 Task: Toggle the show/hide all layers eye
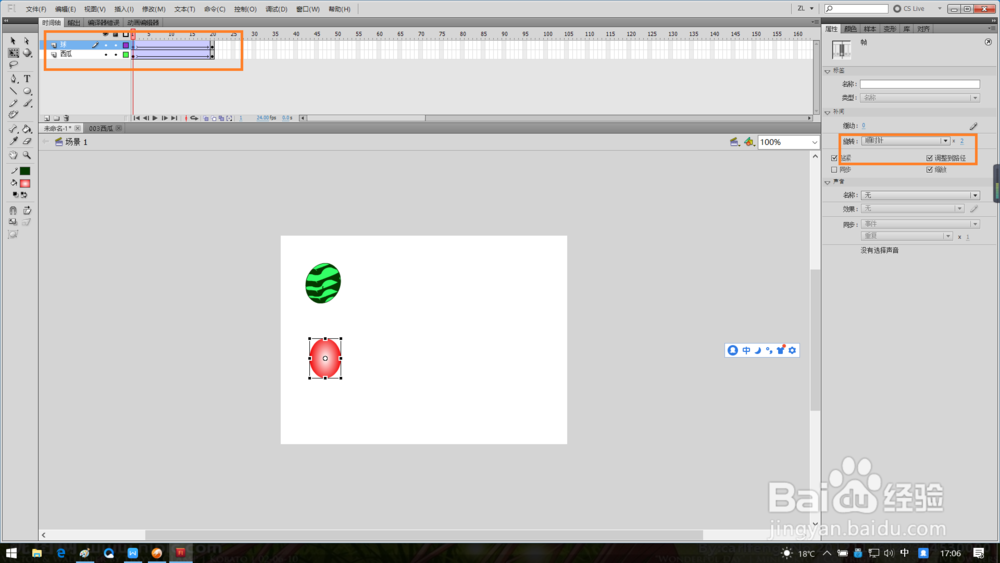tap(105, 34)
